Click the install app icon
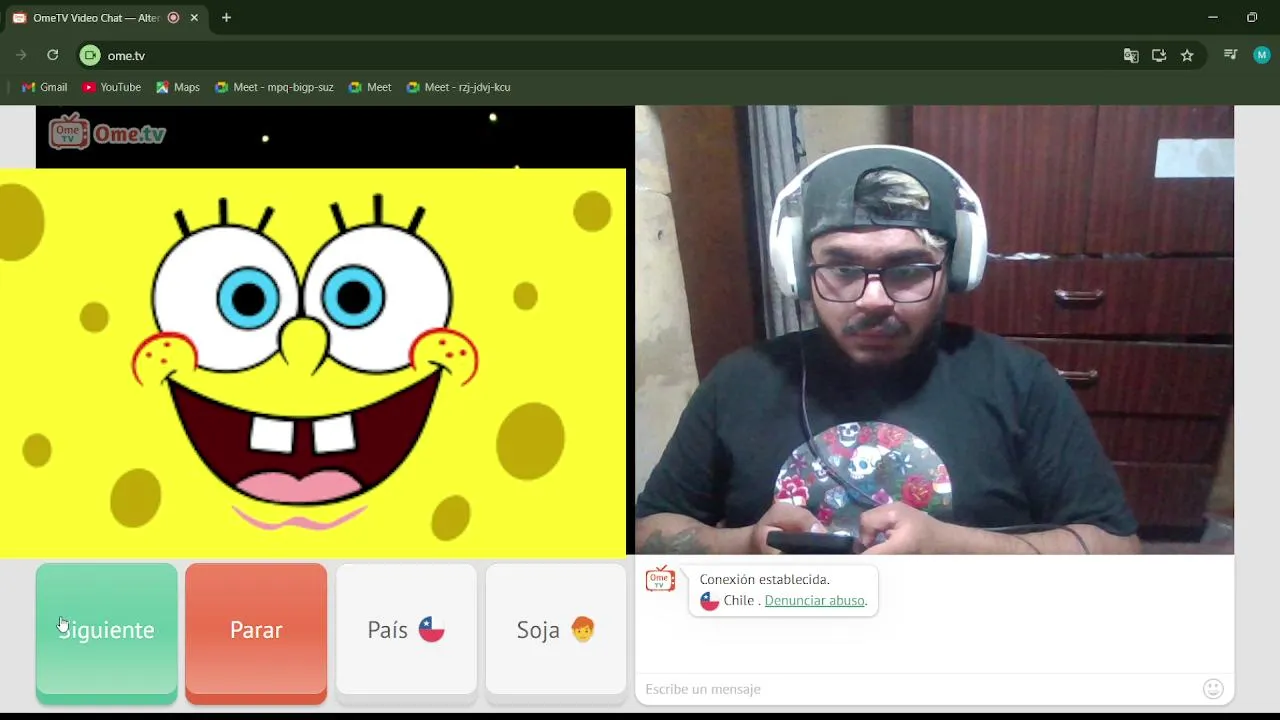Image resolution: width=1280 pixels, height=720 pixels. pos(1159,56)
